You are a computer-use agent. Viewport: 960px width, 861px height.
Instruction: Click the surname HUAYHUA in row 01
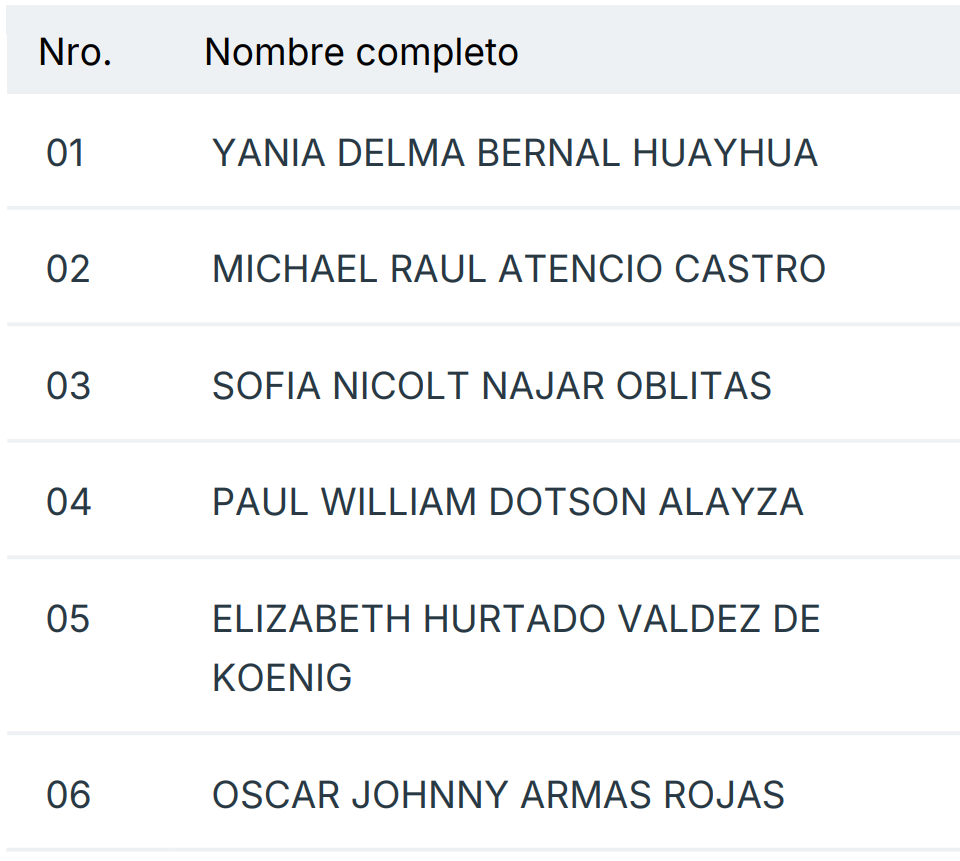725,153
